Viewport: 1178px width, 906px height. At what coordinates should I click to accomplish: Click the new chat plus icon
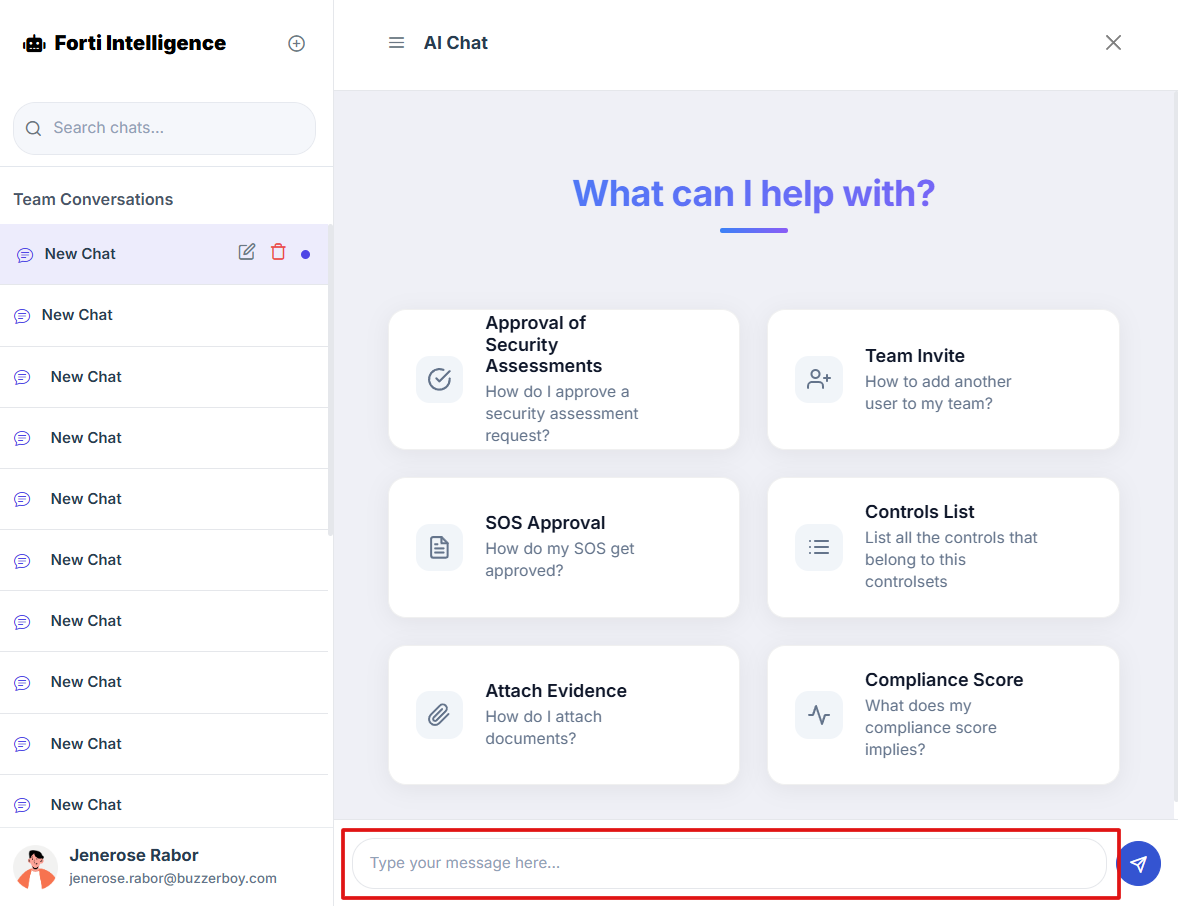coord(296,43)
